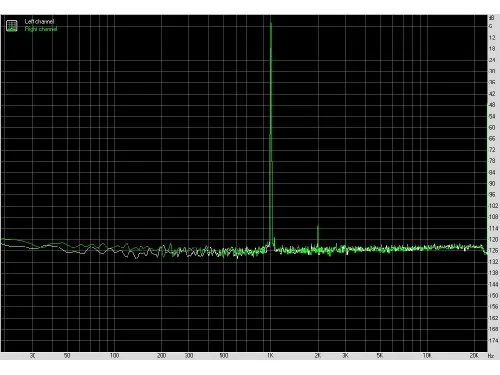Click the 200 Hz frequency axis label

pos(161,356)
